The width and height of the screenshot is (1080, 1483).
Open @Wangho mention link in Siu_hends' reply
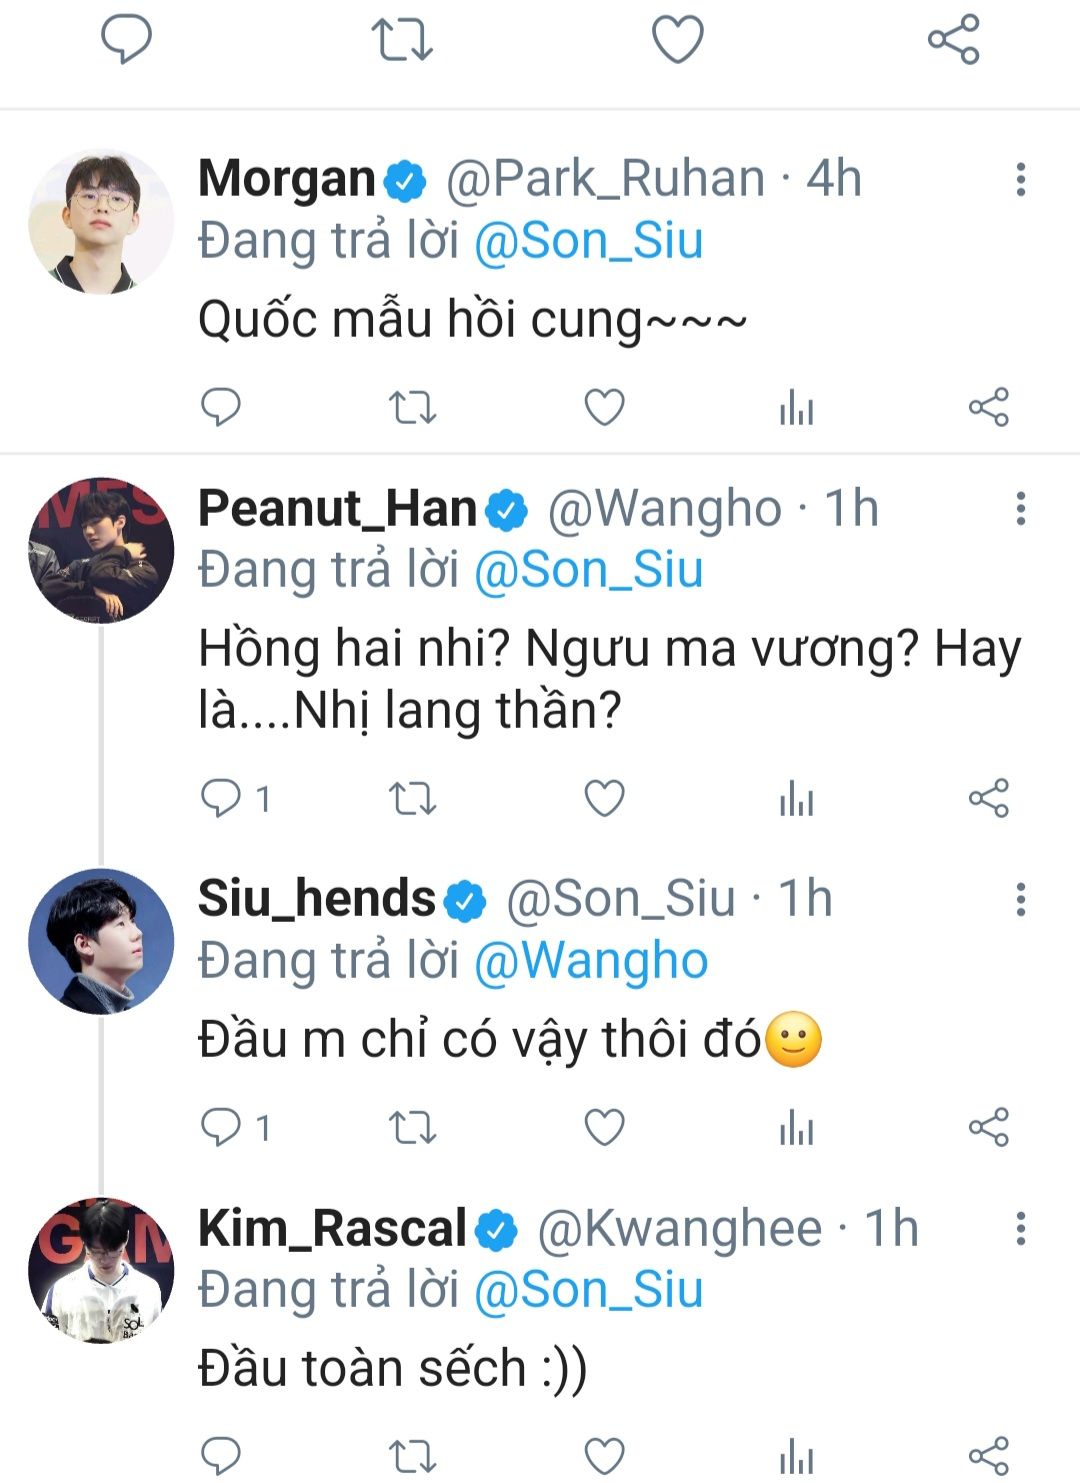pyautogui.click(x=591, y=961)
